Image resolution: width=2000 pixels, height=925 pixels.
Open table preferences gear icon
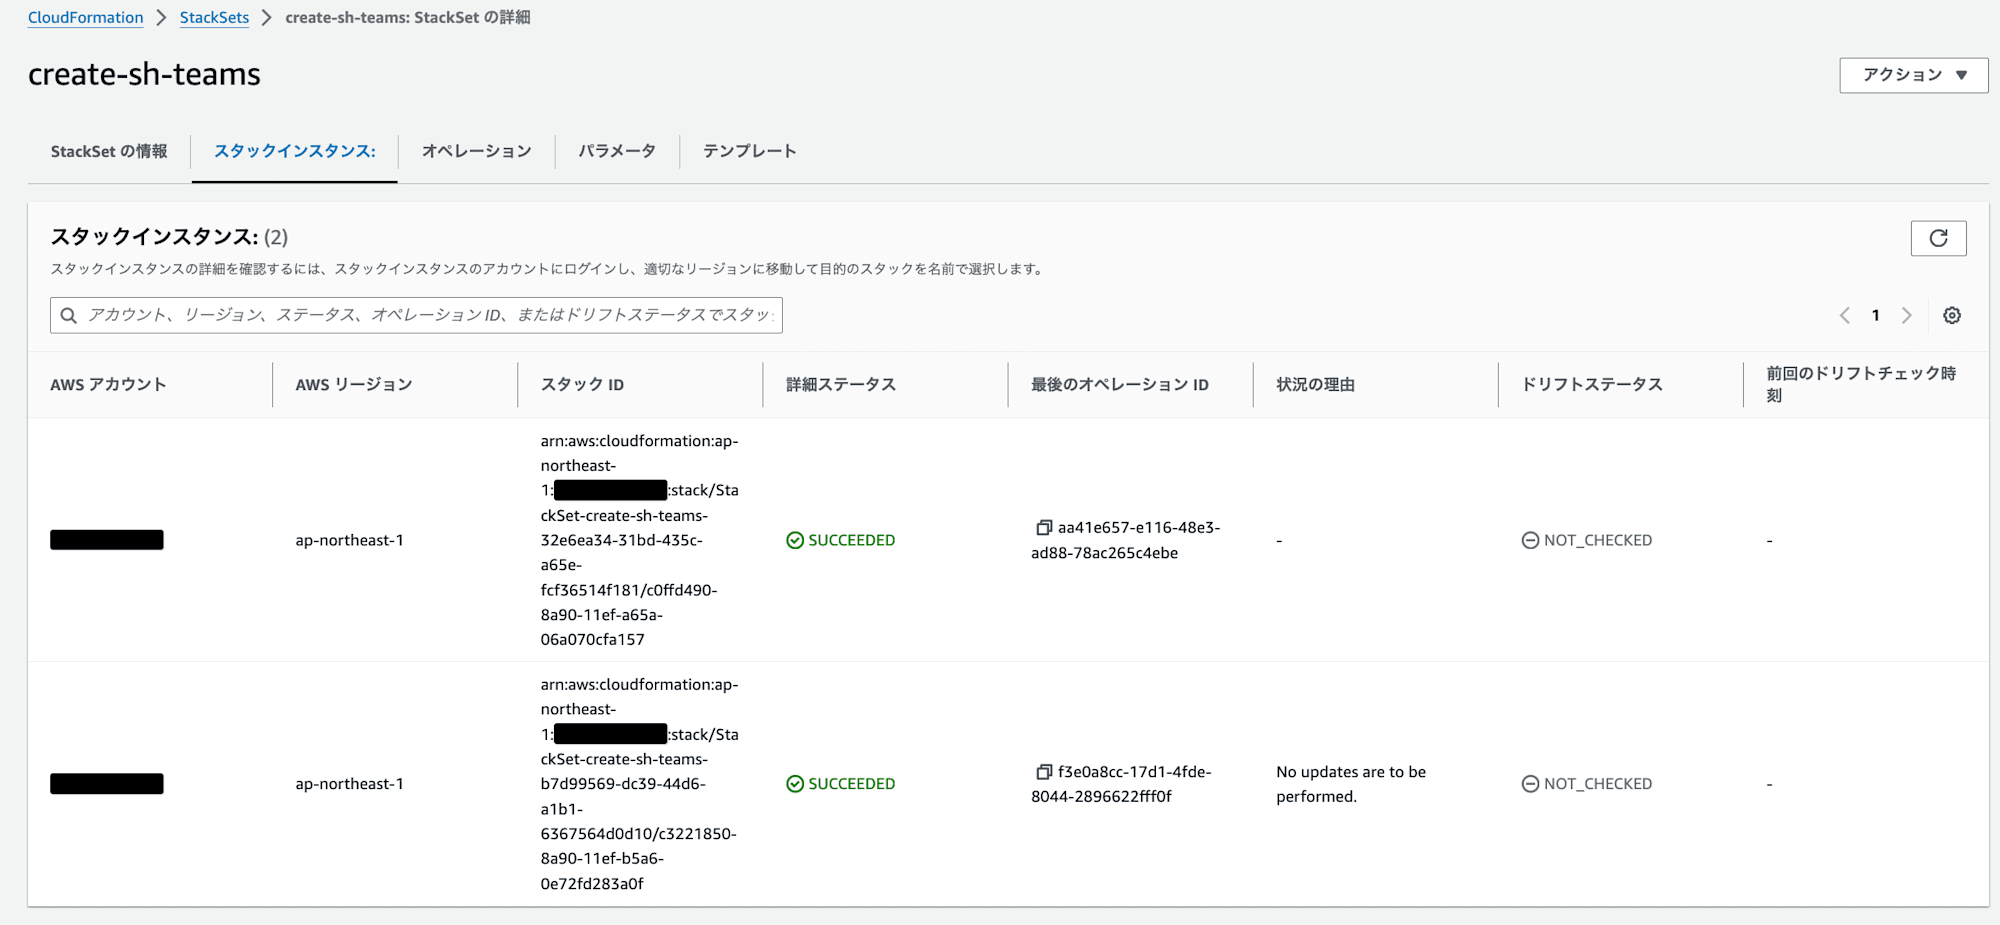click(x=1952, y=316)
